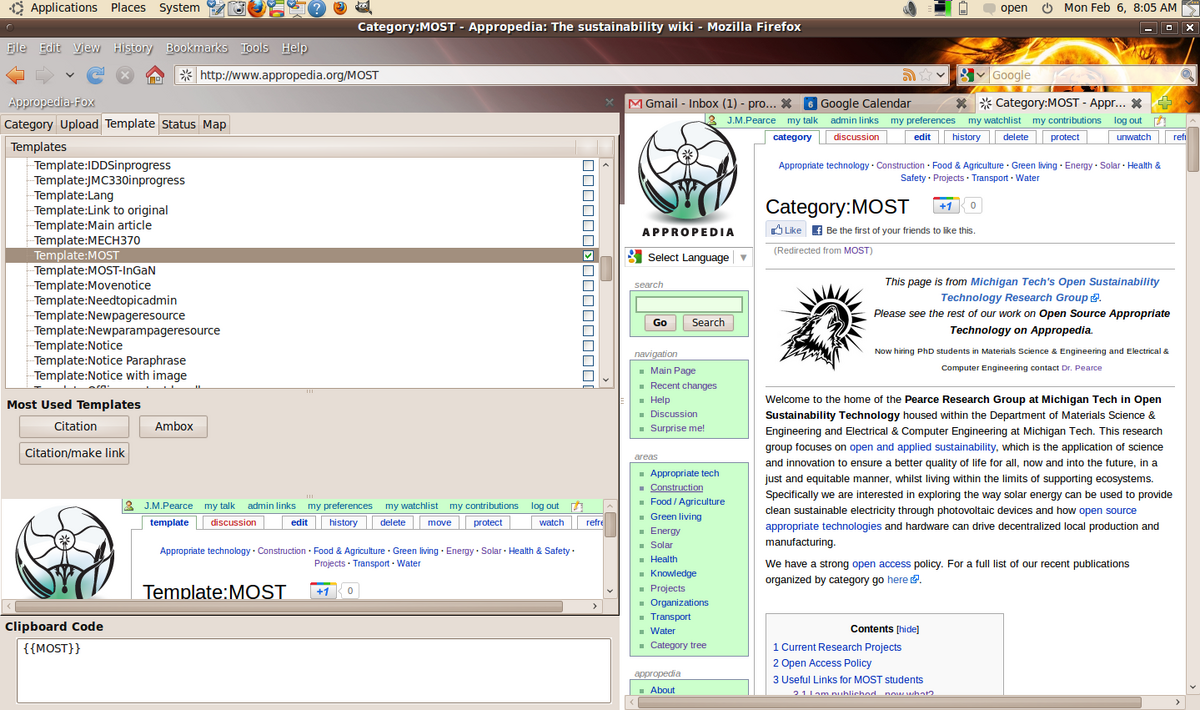
Task: Check the Template:Link to original checkbox
Action: click(588, 211)
